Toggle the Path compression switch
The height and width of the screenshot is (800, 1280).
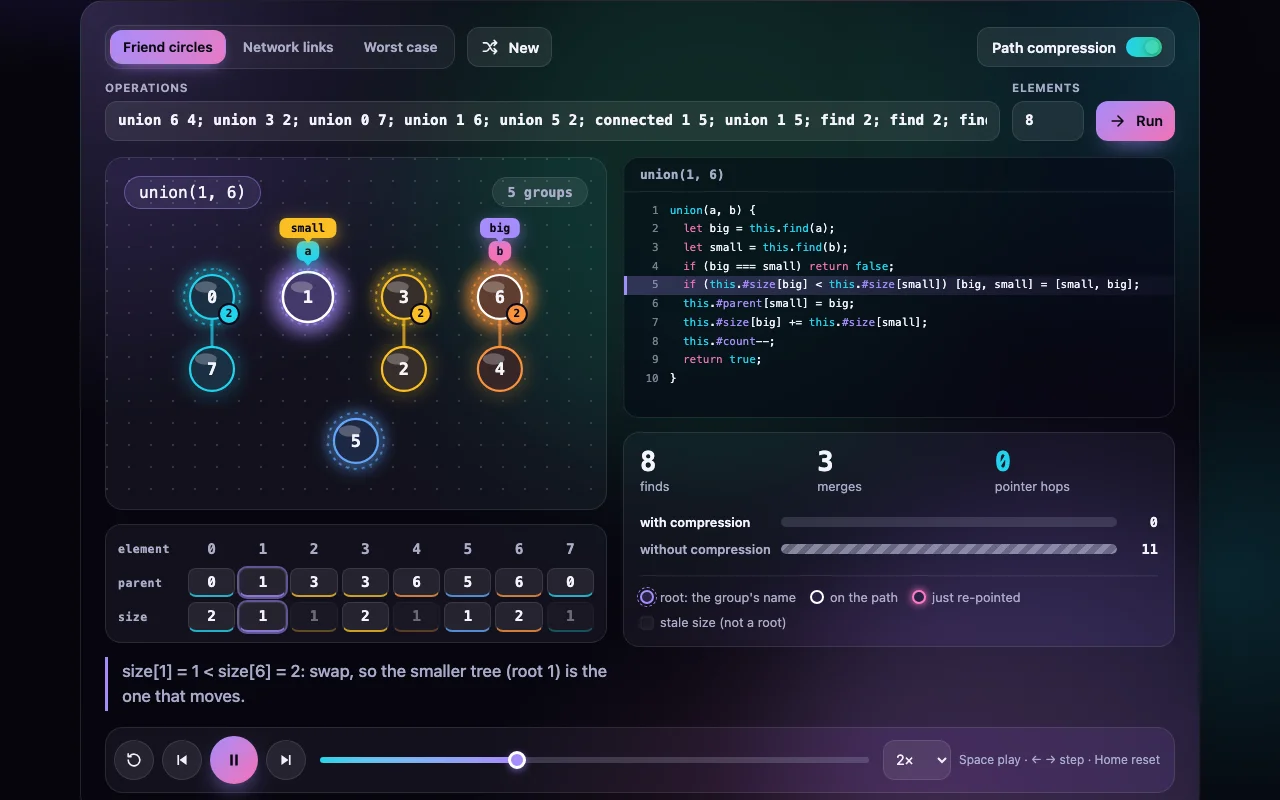coord(1144,47)
